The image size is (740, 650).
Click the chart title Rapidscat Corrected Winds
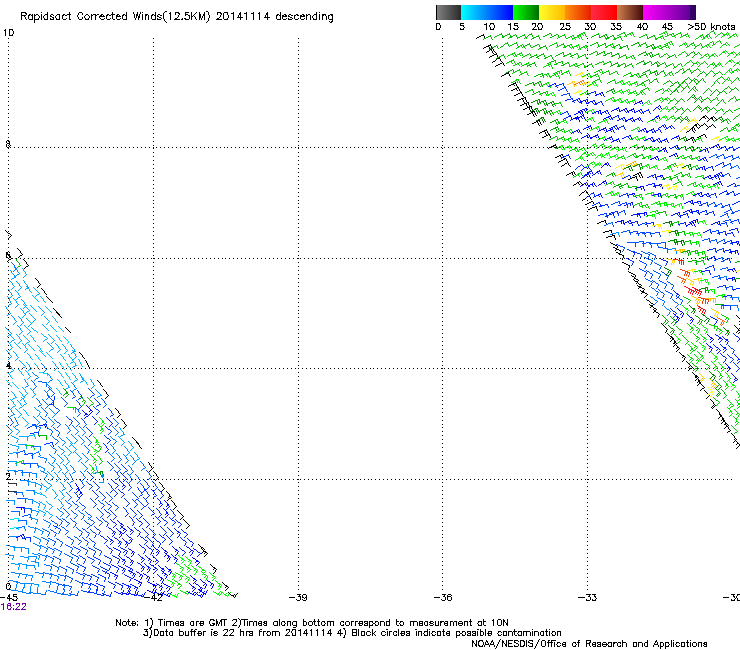[177, 17]
